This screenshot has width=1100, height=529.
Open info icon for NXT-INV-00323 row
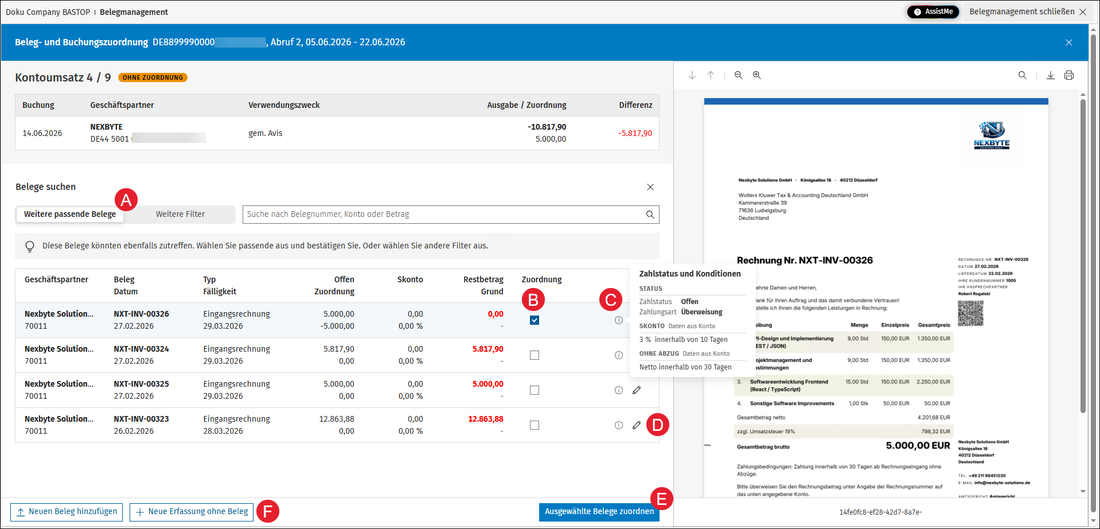point(619,424)
